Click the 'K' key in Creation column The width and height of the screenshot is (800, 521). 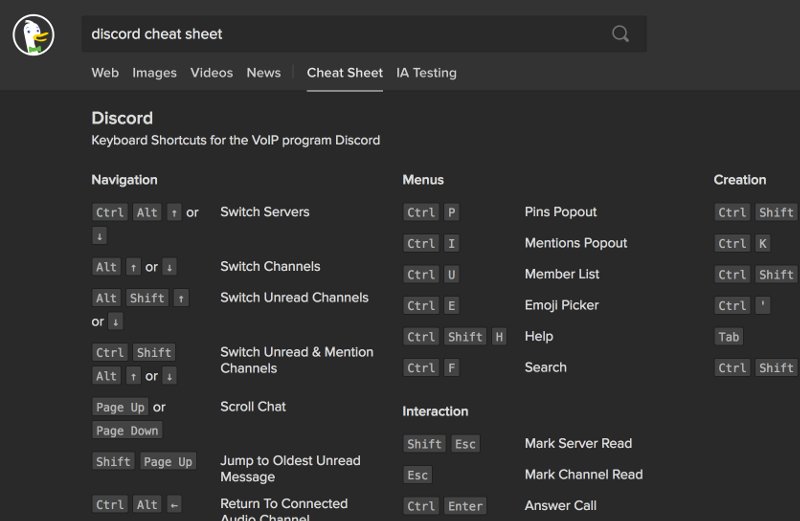pos(763,243)
